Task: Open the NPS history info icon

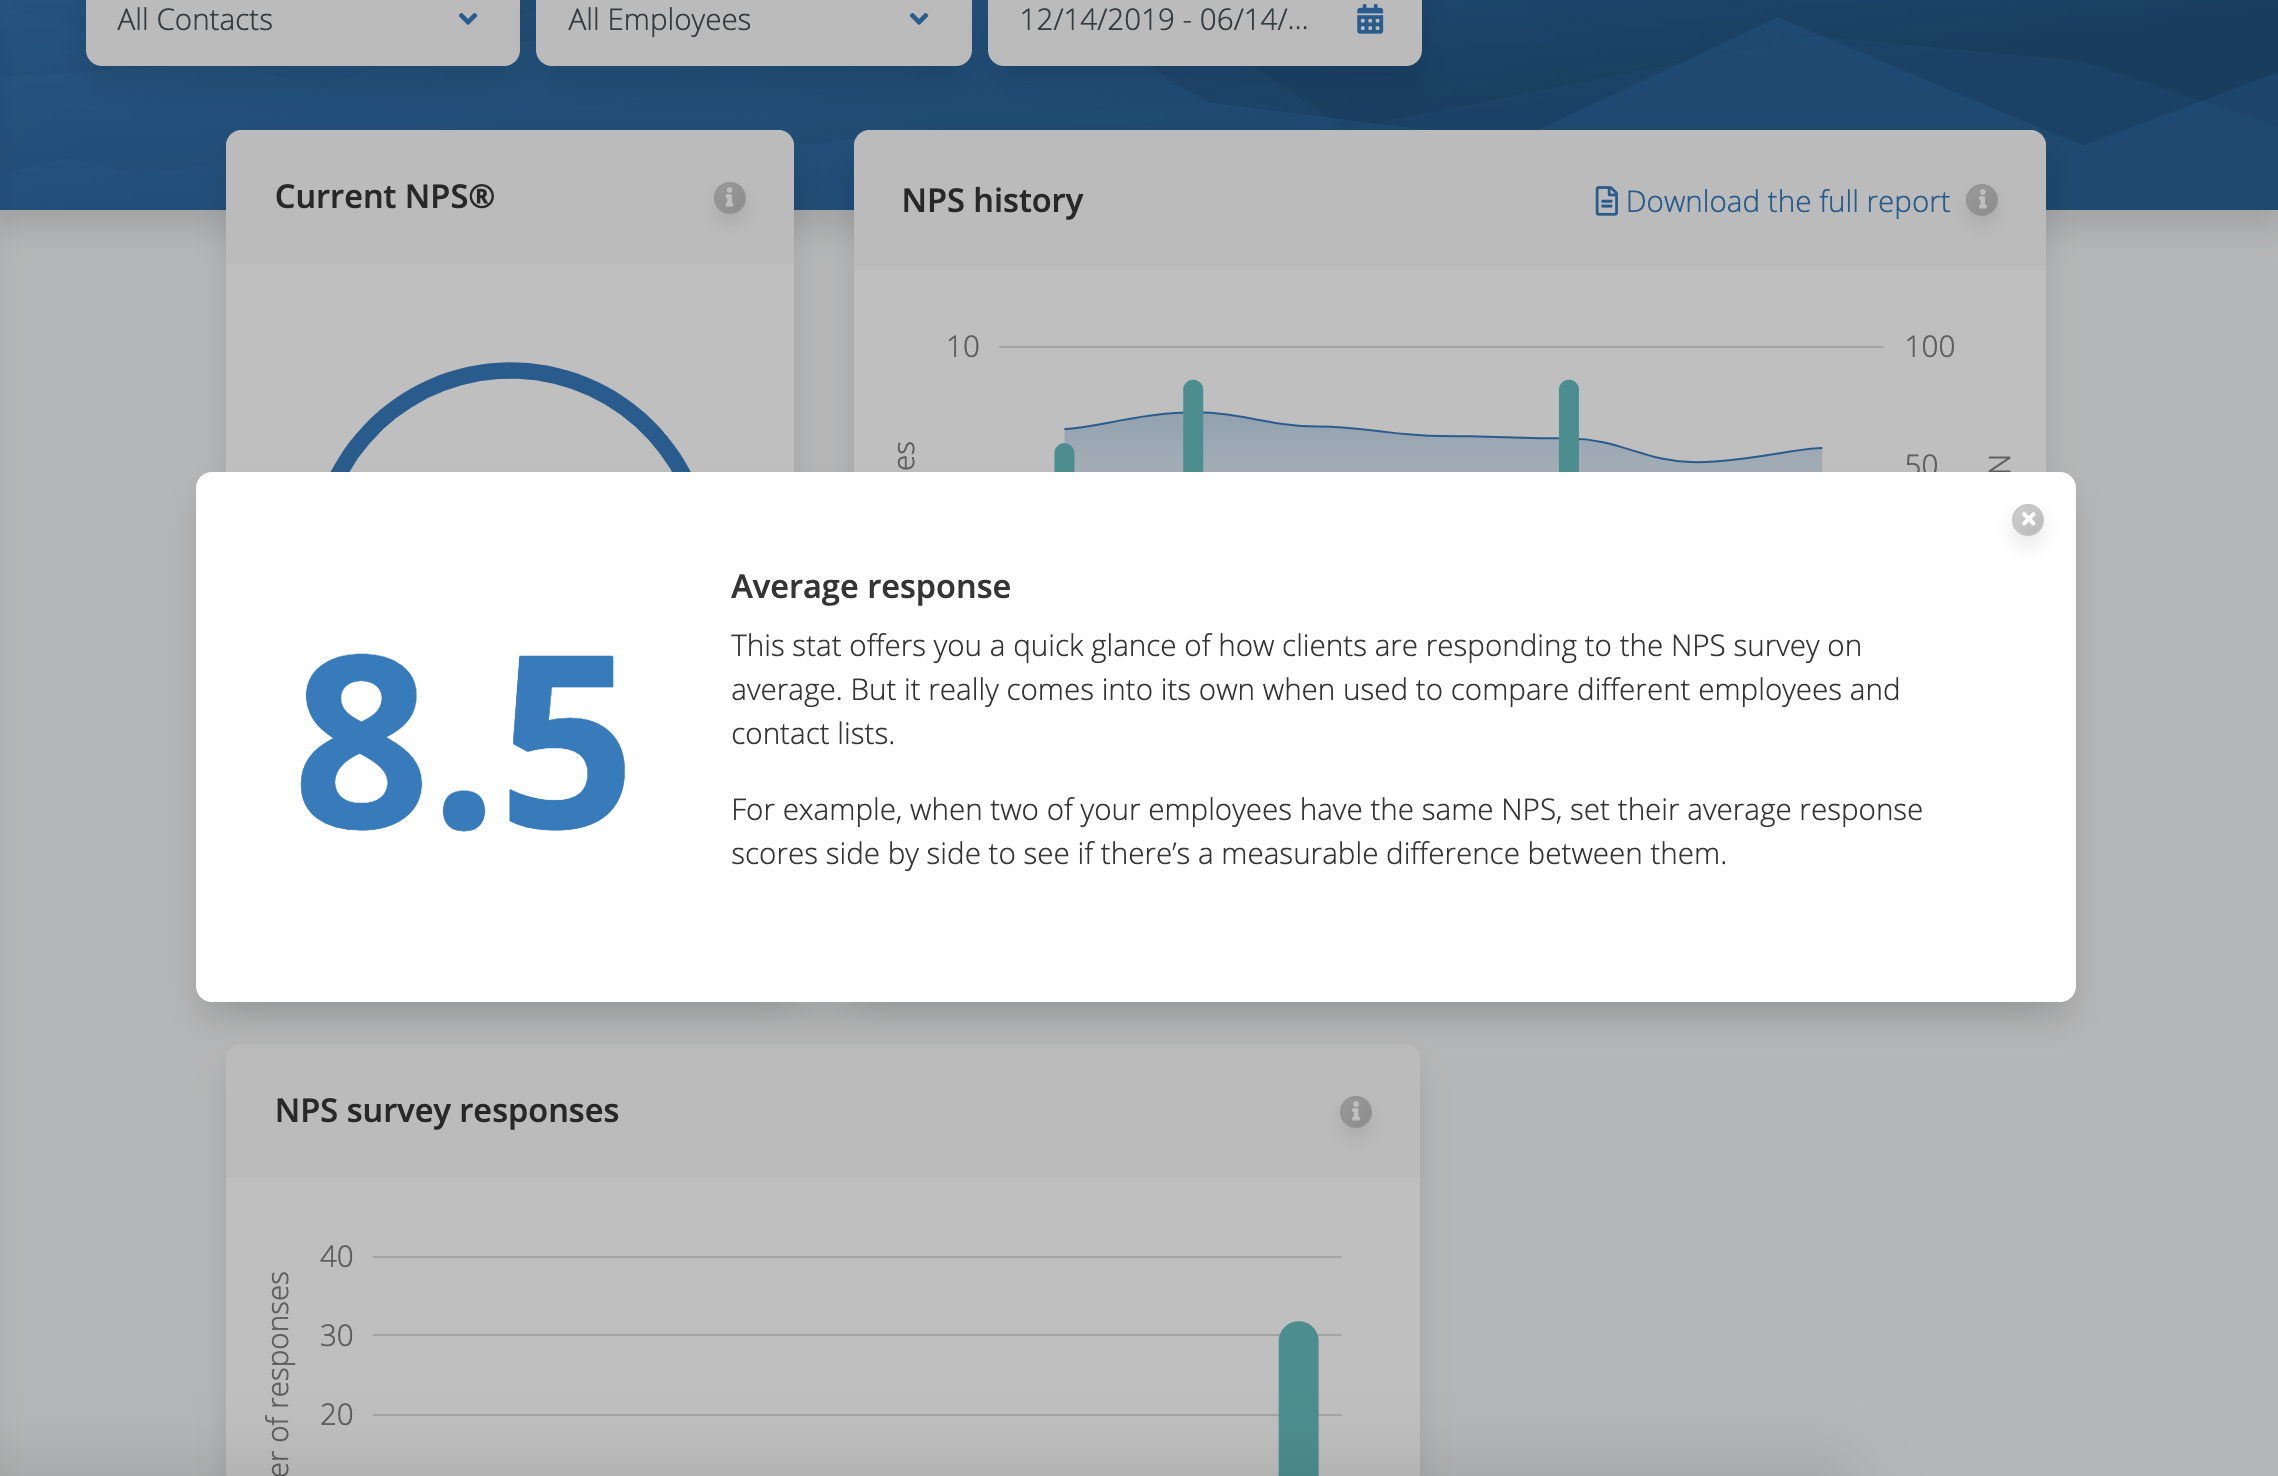Action: coord(1981,200)
